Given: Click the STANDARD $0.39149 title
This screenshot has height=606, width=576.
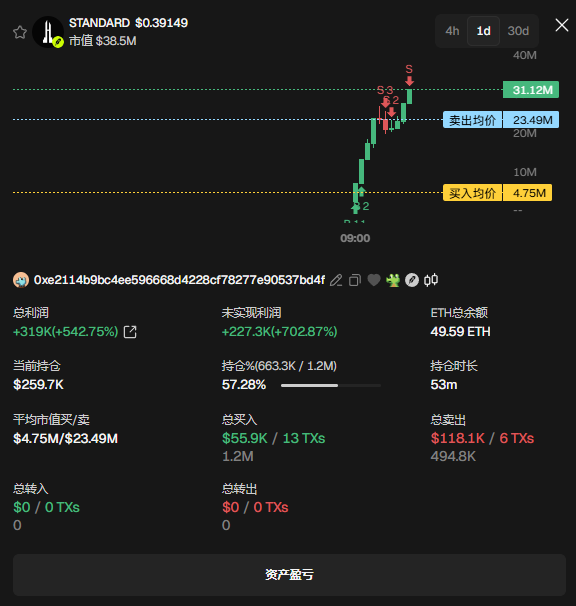Looking at the screenshot, I should (x=128, y=23).
